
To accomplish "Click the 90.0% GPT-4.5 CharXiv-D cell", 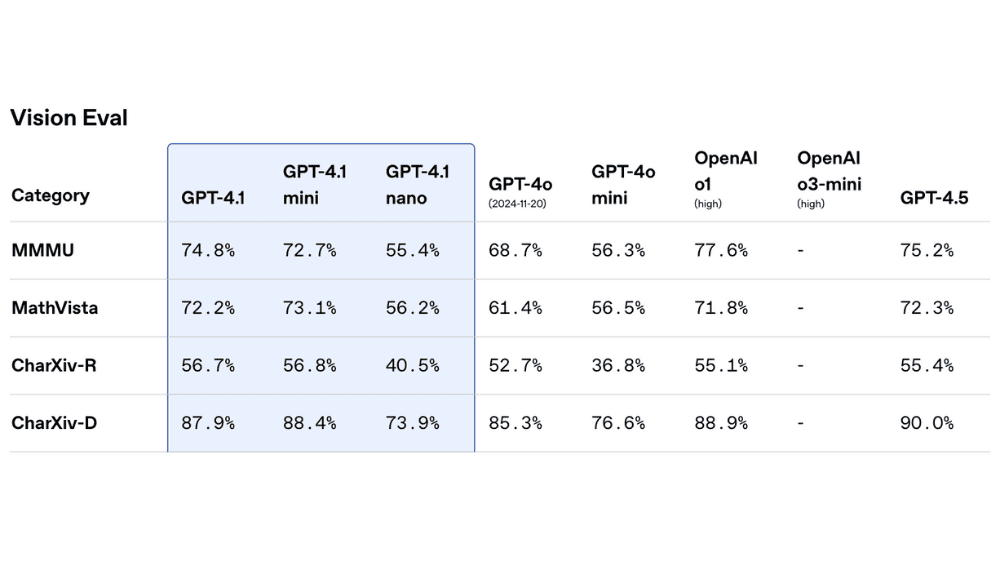I will 927,423.
